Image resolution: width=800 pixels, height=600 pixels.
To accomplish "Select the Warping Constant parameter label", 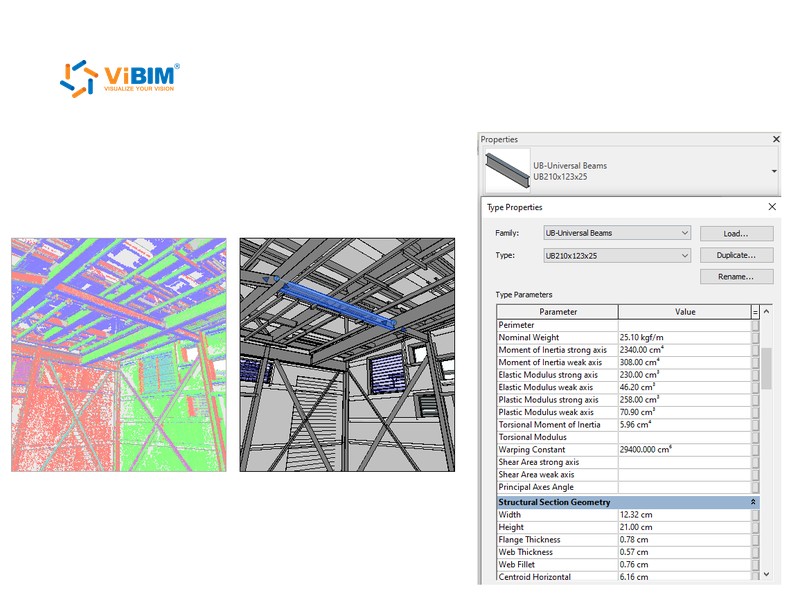I will tap(532, 449).
